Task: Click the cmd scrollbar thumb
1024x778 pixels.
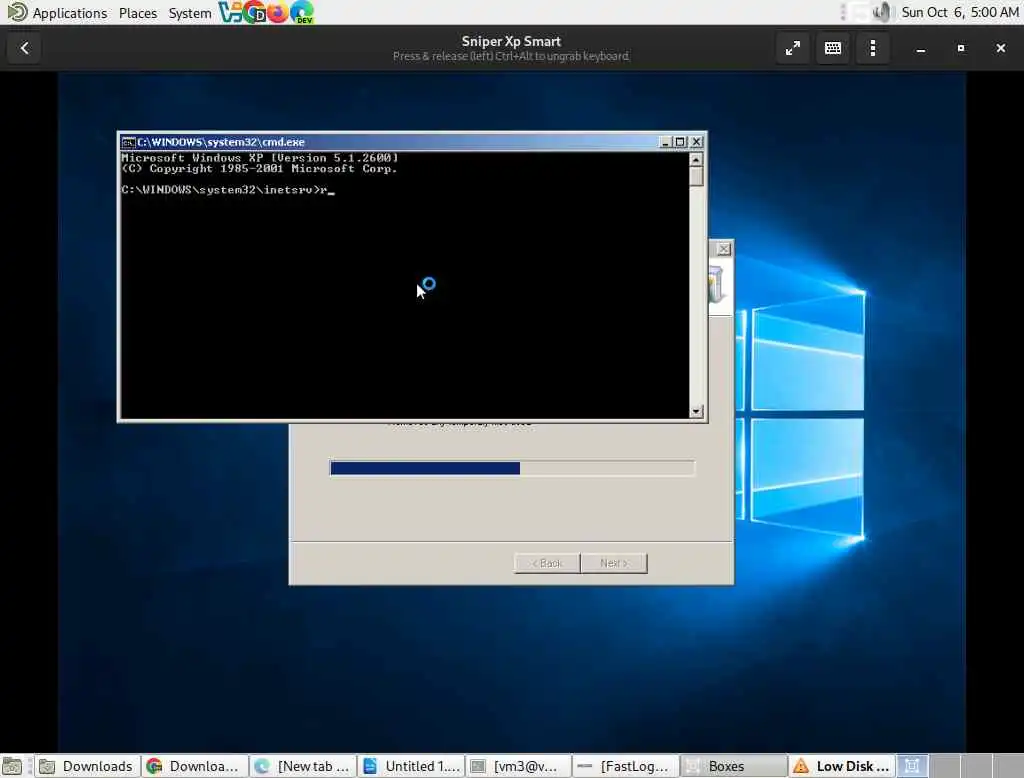Action: pyautogui.click(x=696, y=176)
